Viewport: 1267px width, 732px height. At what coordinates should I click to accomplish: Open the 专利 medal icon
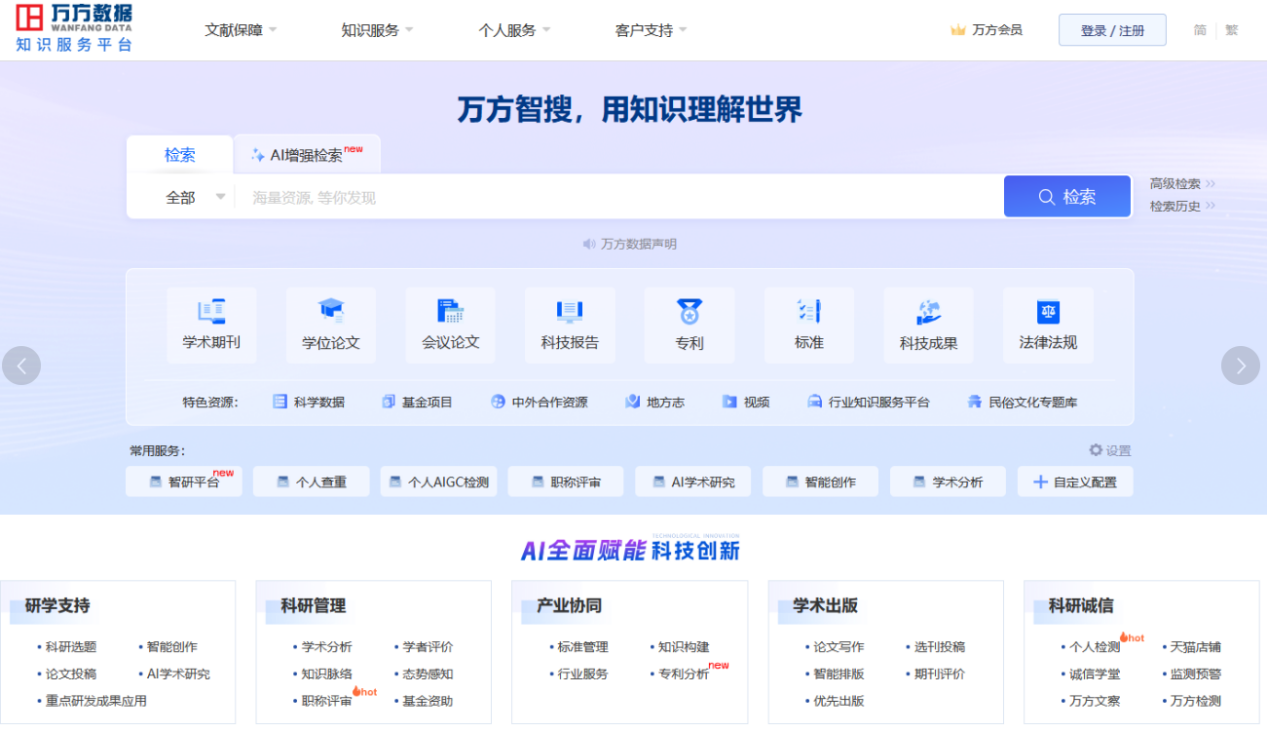point(689,311)
